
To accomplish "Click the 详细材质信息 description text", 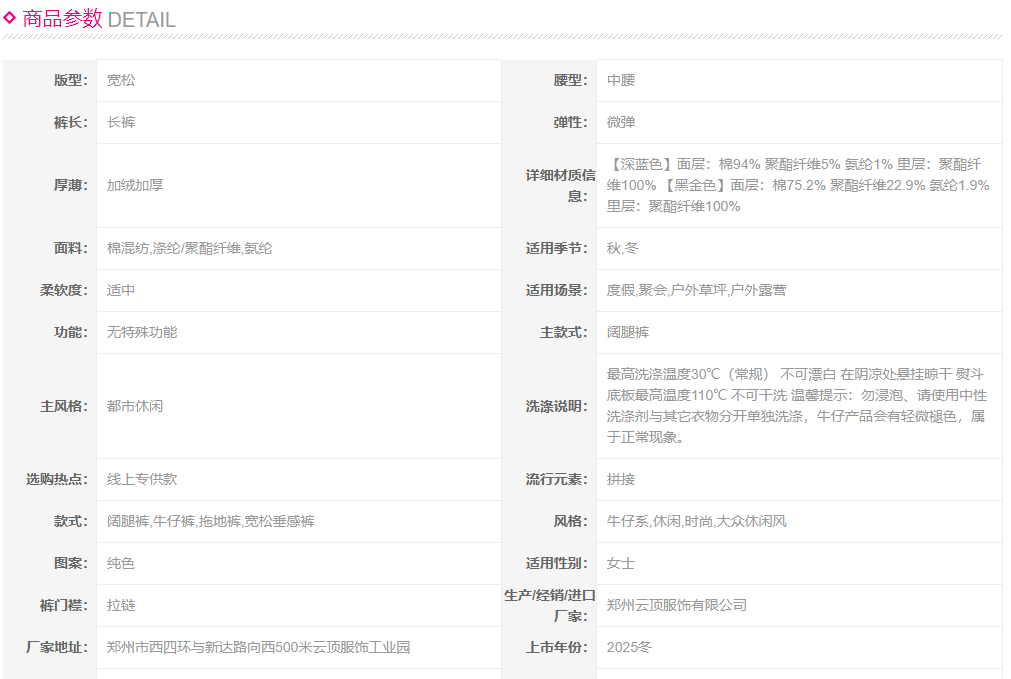I will click(797, 185).
